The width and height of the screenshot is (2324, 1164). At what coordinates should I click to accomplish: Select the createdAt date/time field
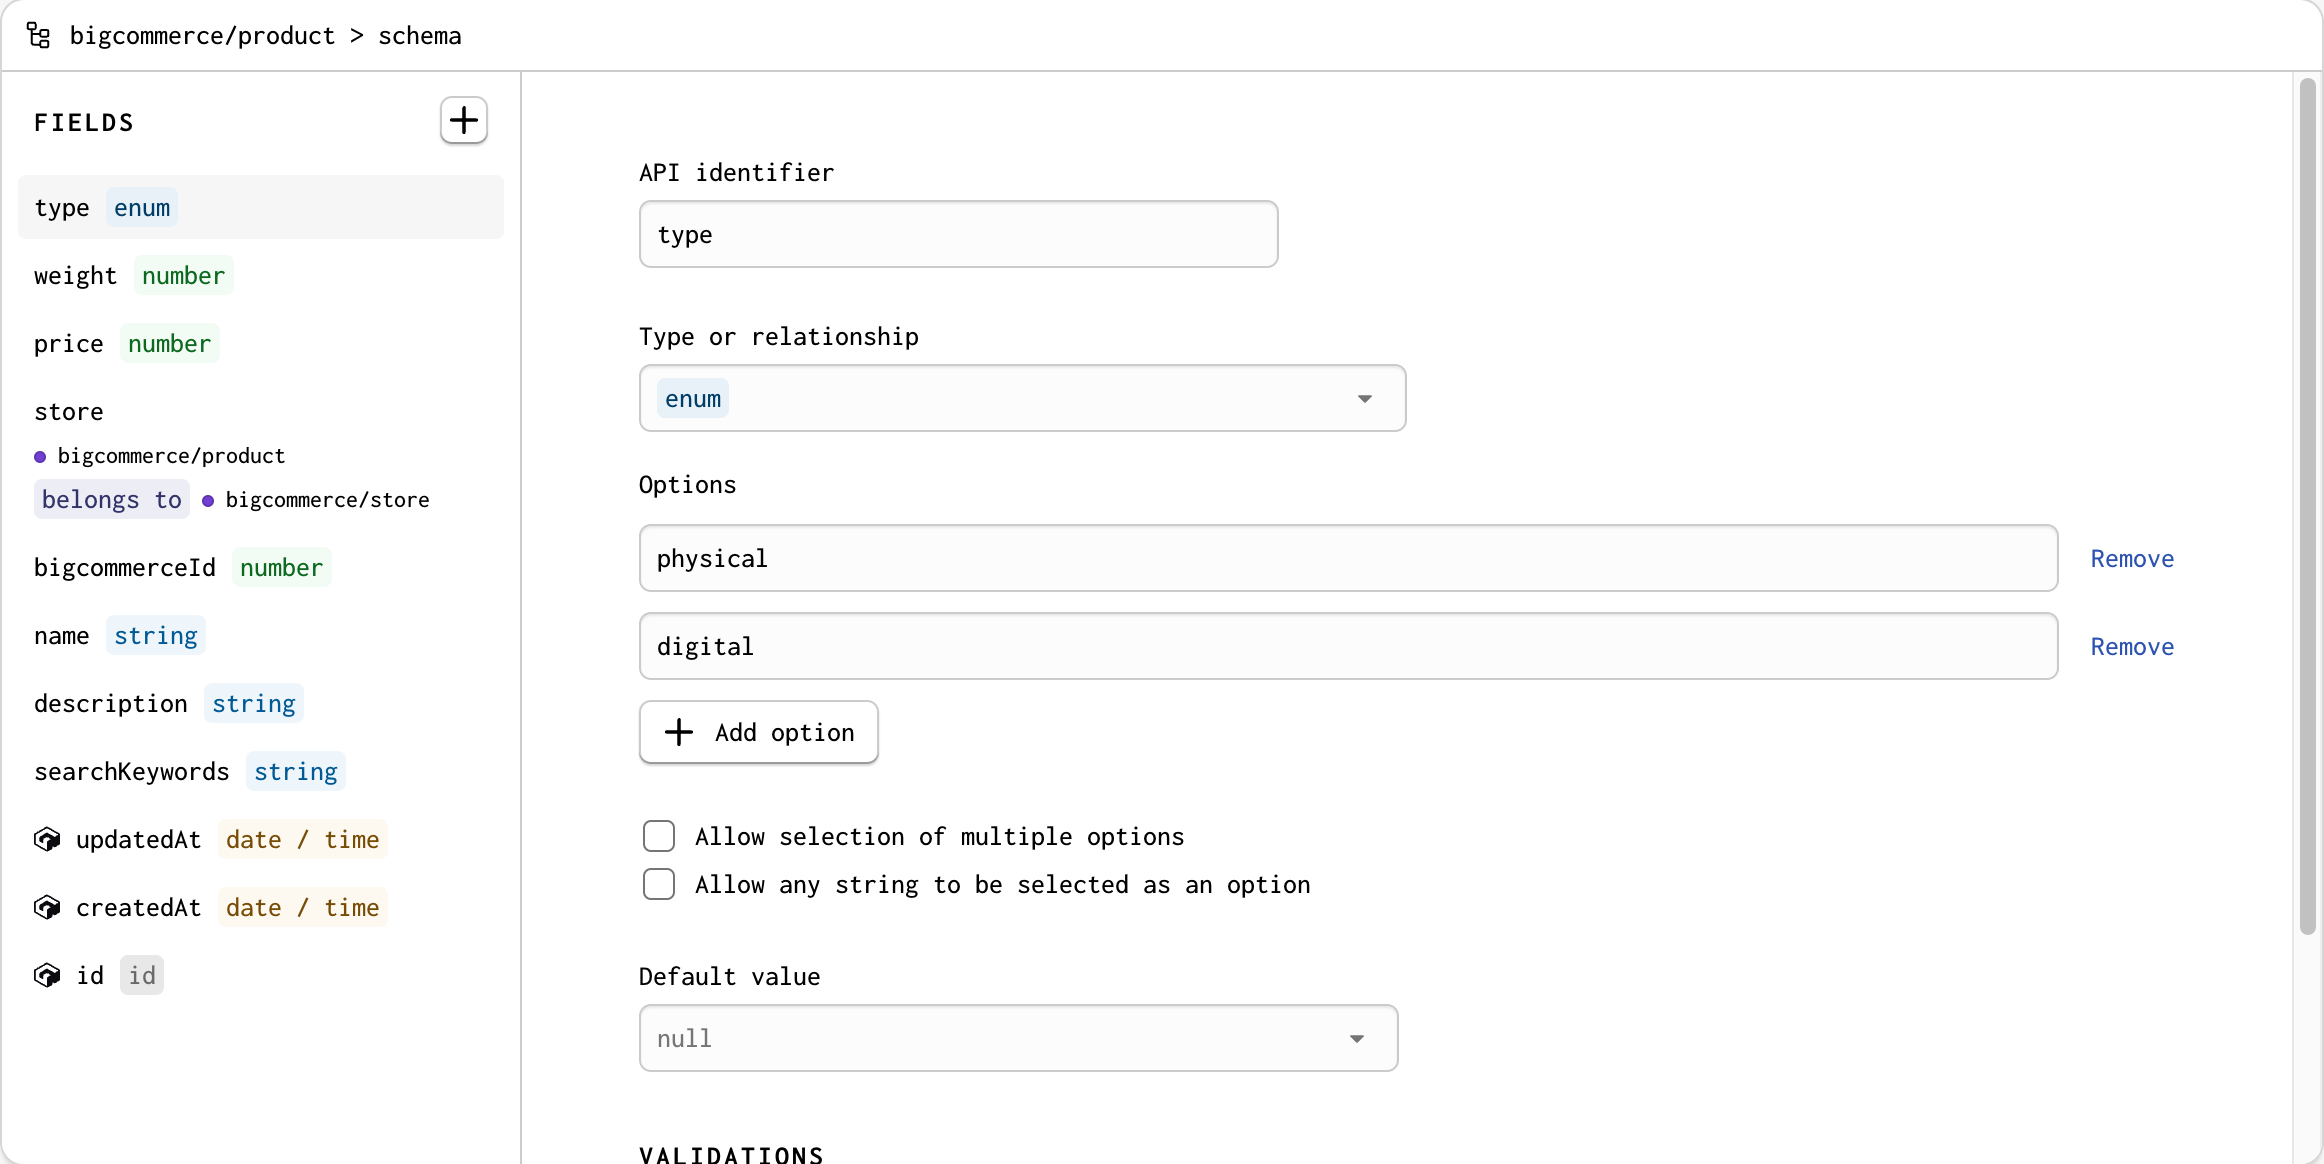pyautogui.click(x=260, y=907)
